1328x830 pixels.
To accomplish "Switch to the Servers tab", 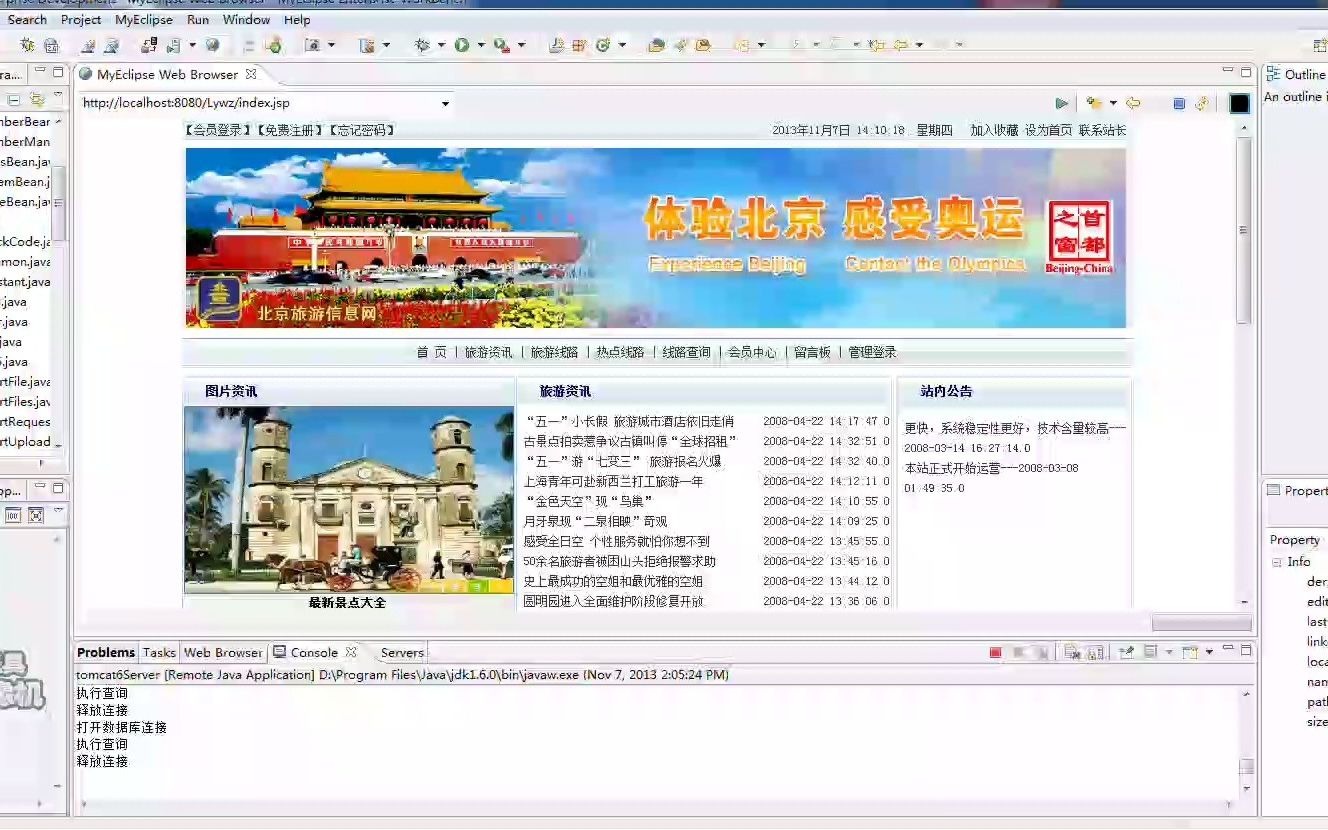I will pos(401,652).
